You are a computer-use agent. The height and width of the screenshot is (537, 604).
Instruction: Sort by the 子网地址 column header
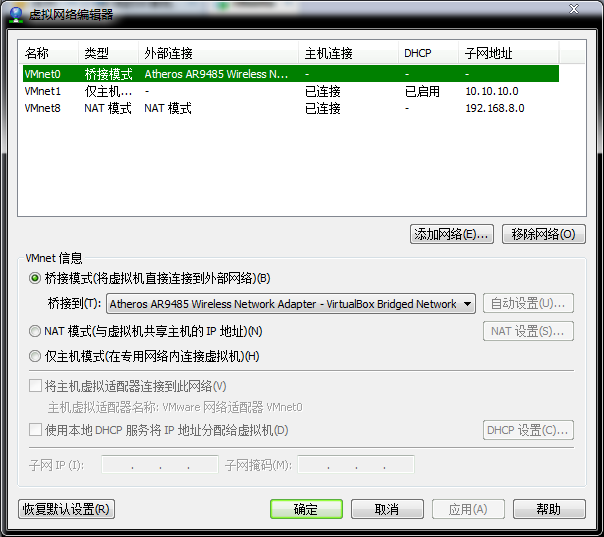pos(509,53)
